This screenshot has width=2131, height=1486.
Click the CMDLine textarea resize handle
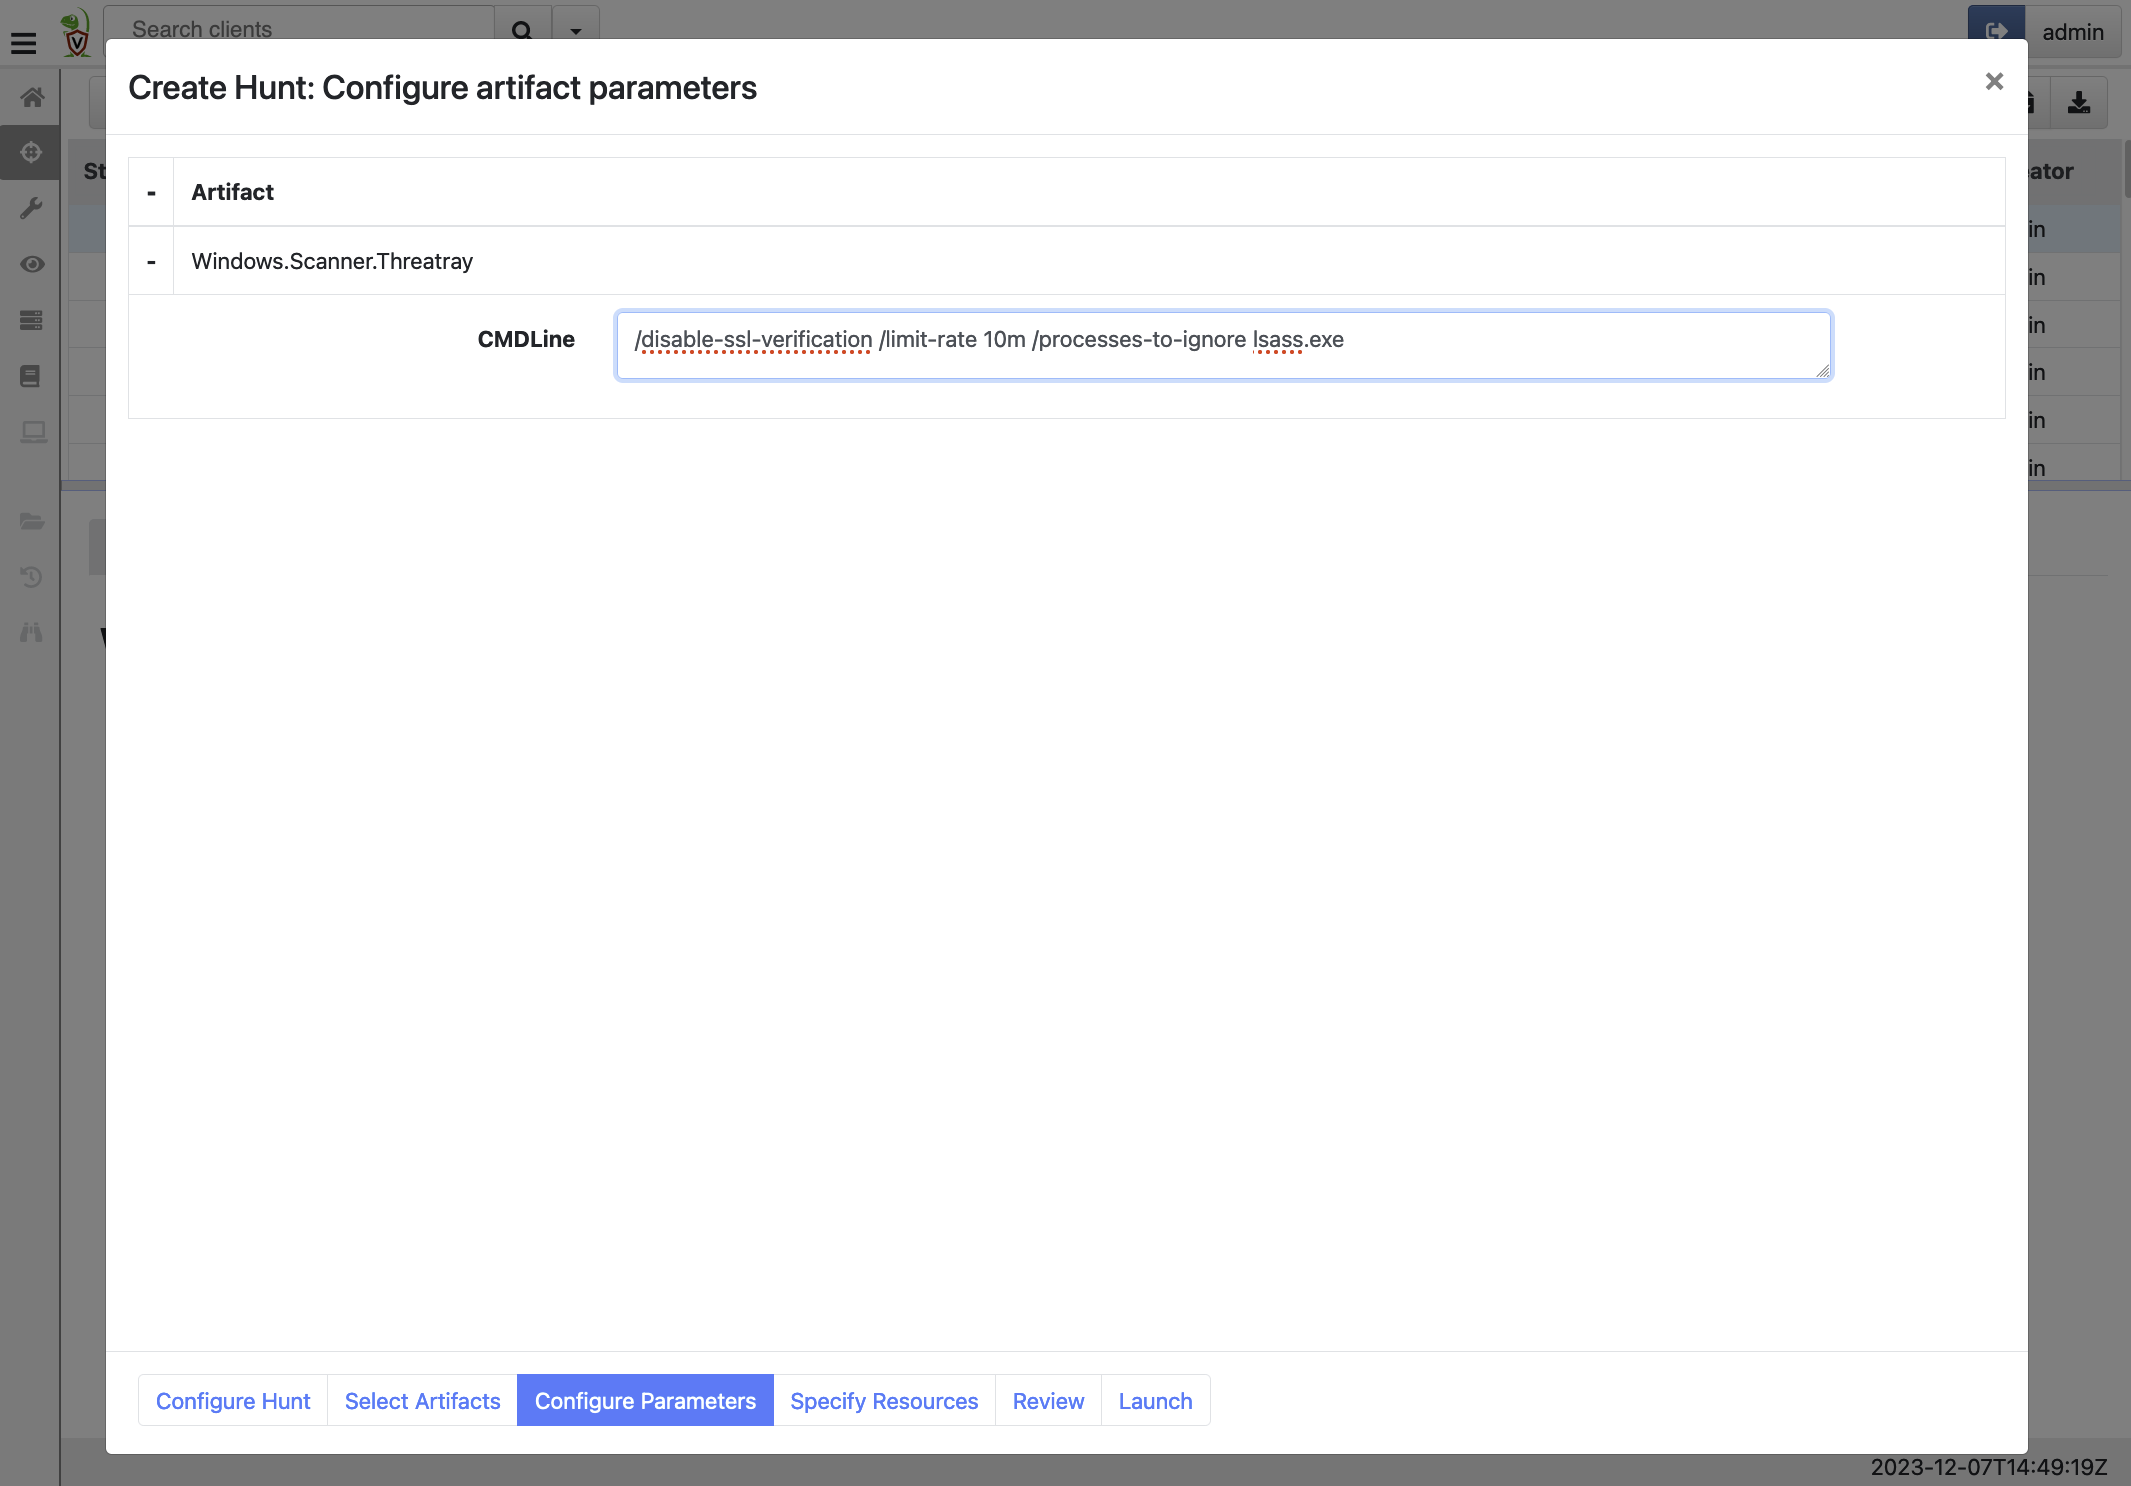(x=1823, y=371)
